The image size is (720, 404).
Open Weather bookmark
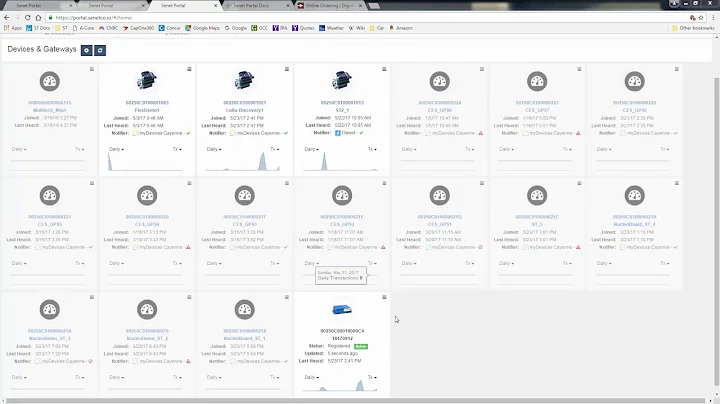pos(332,28)
